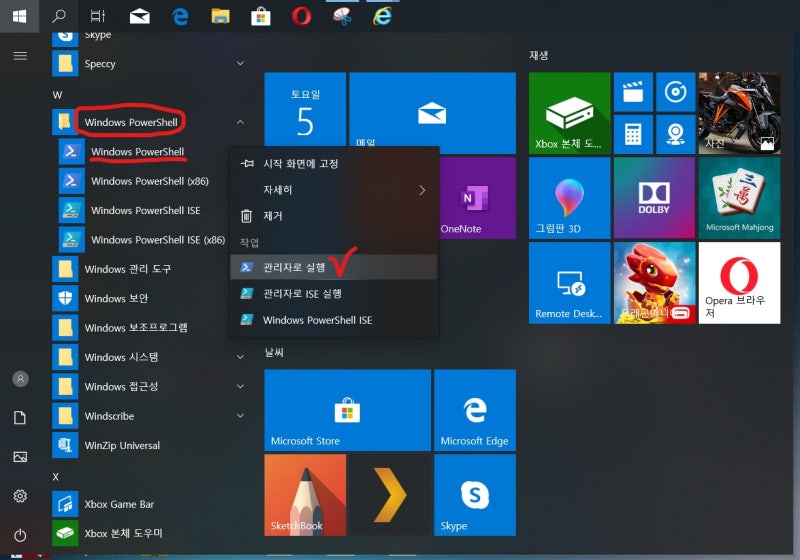Open Microsoft Edge from the taskbar
Viewport: 800px width, 560px height.
[180, 17]
